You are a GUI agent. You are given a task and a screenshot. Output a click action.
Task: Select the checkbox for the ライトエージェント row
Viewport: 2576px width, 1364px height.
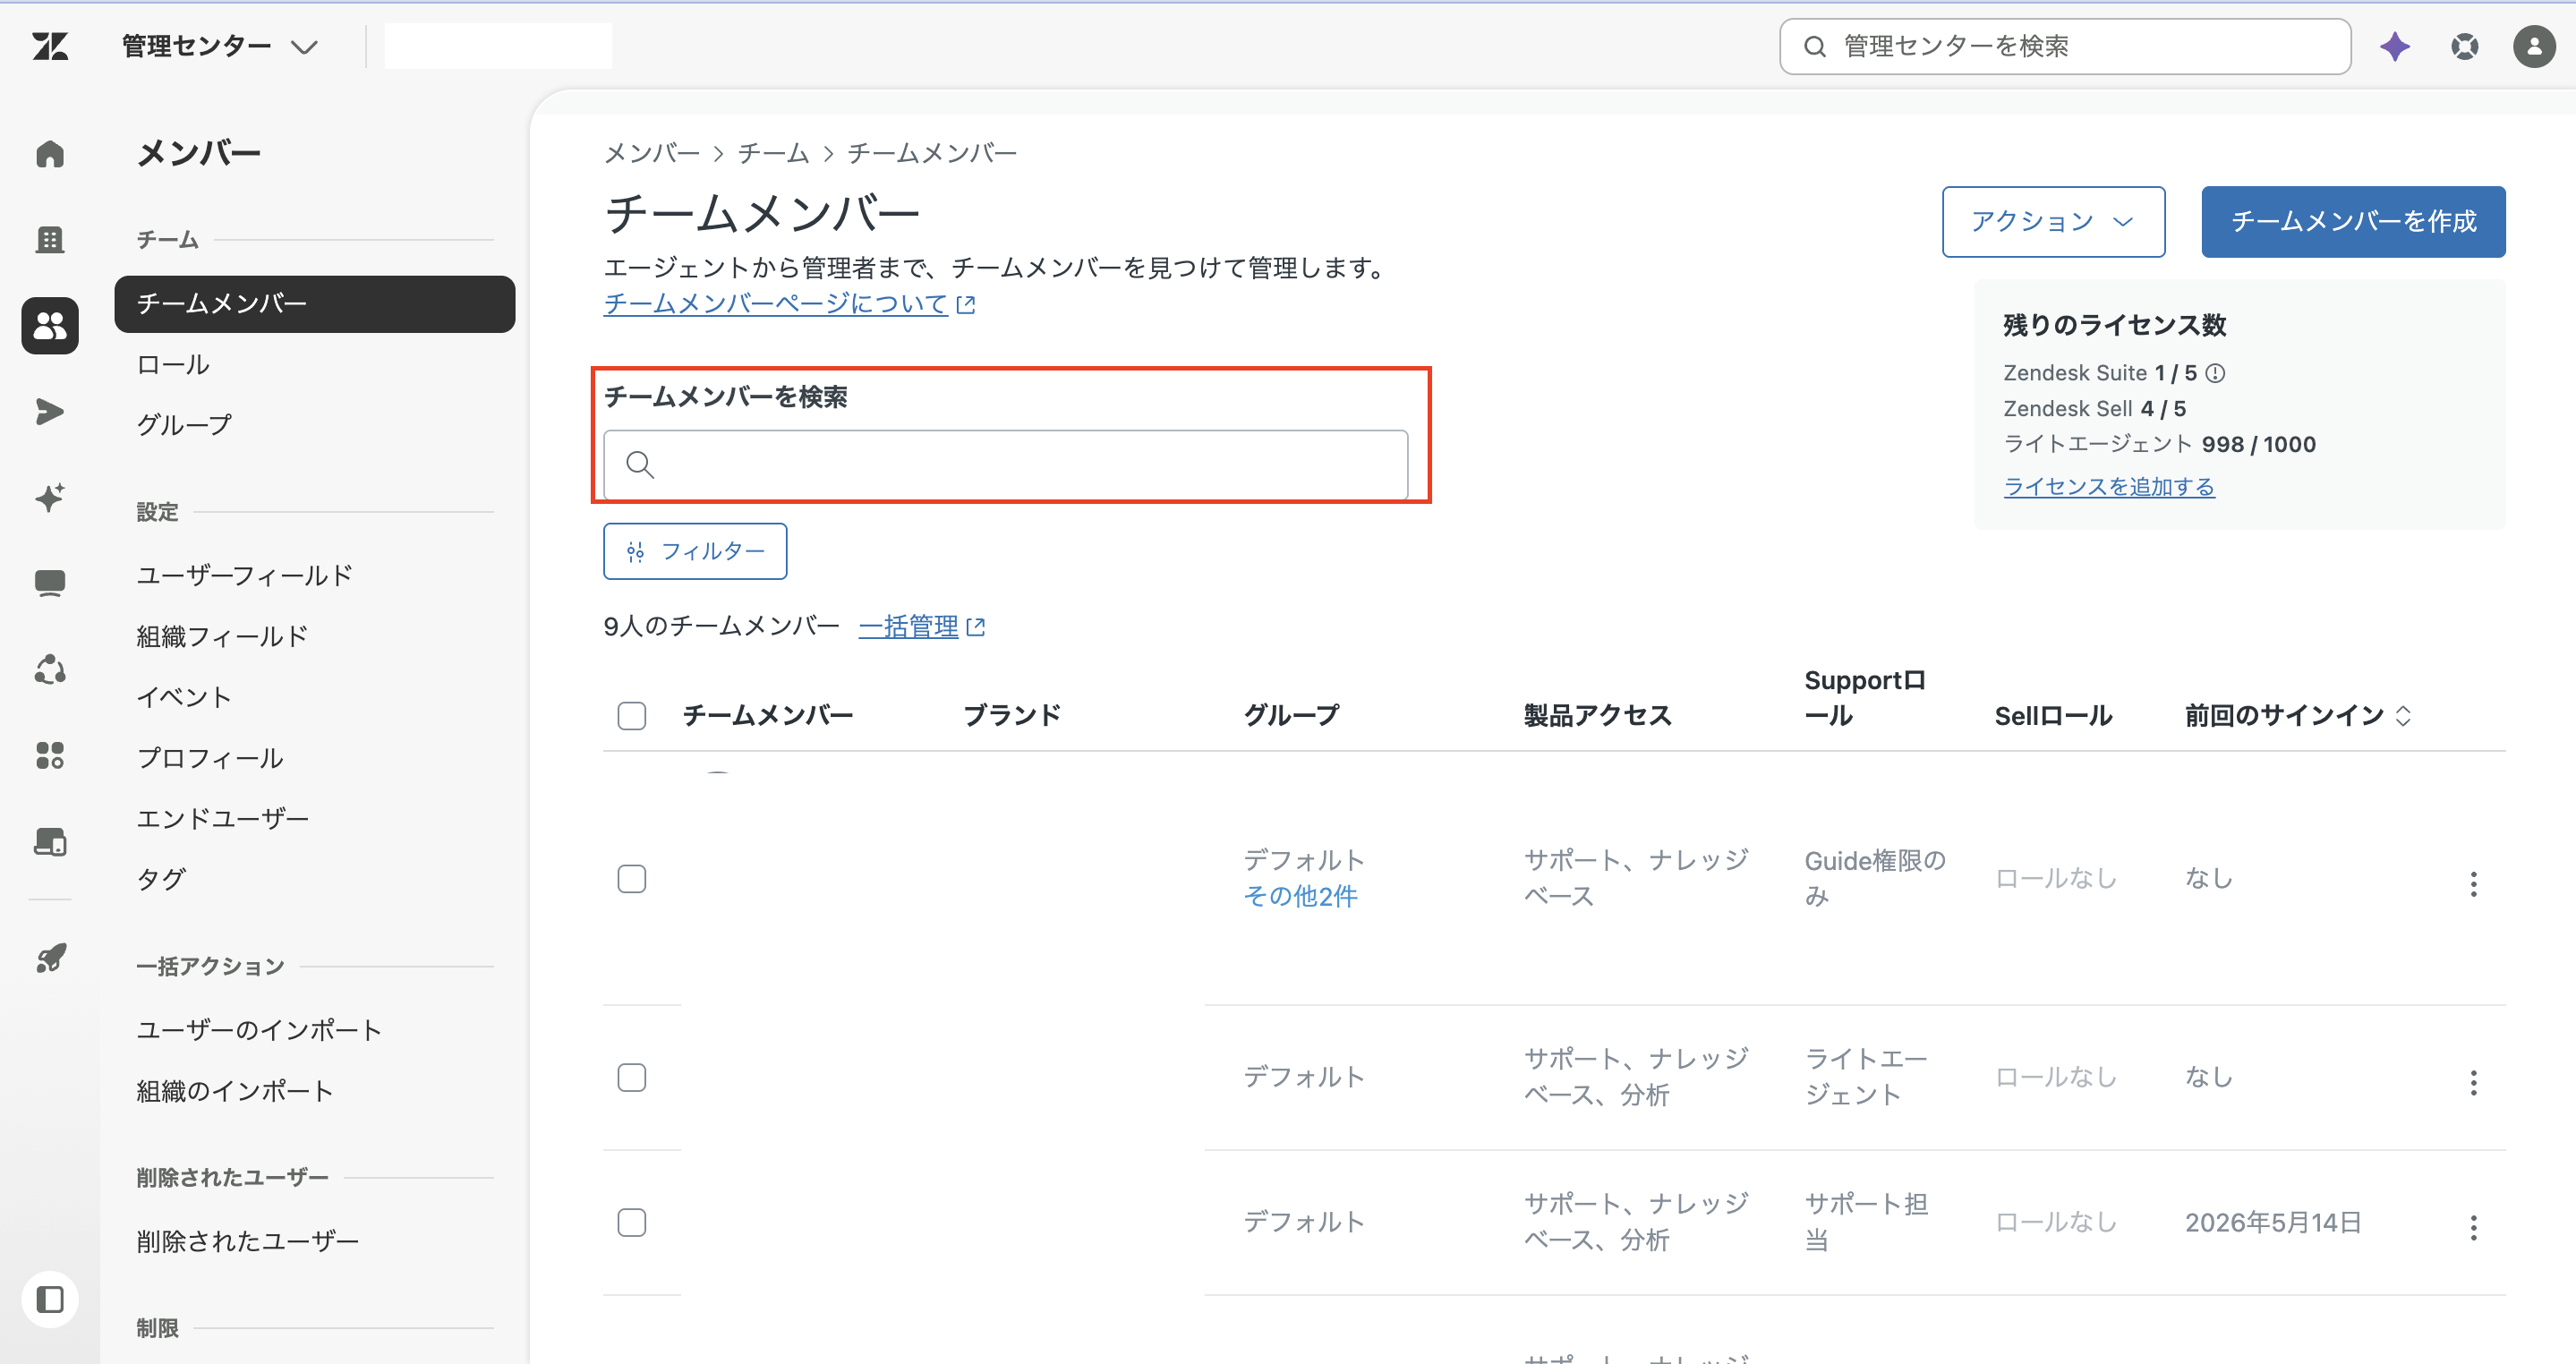pos(632,1078)
